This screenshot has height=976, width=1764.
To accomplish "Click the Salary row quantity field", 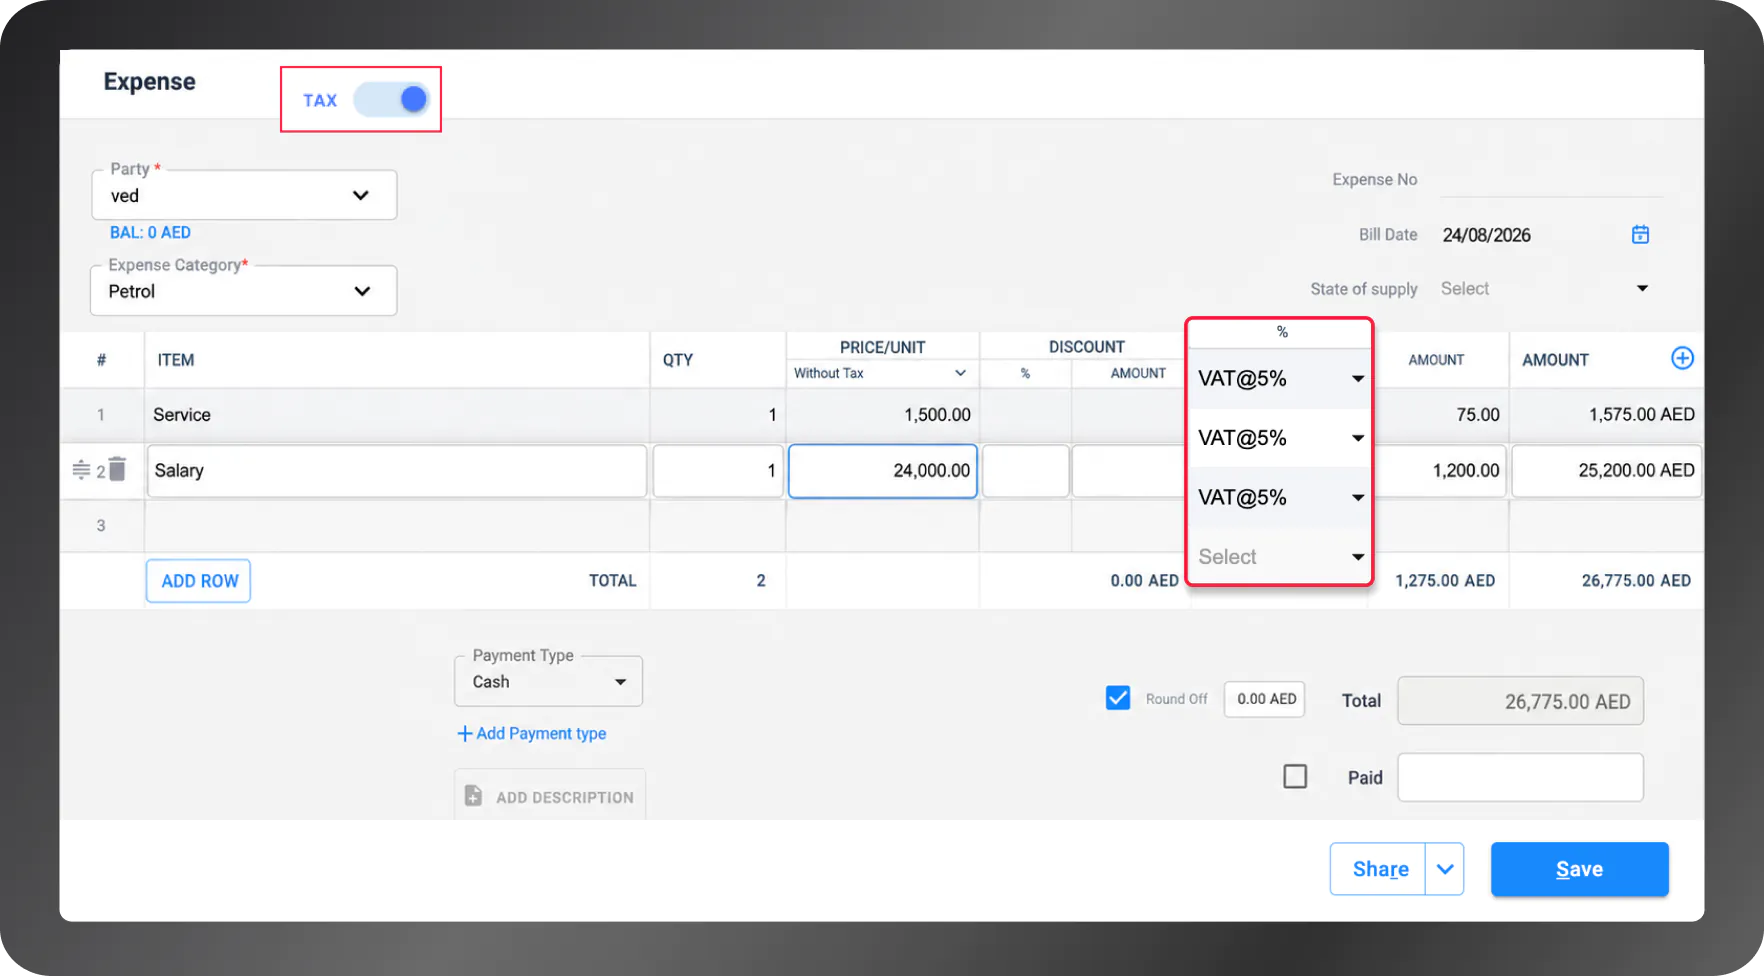I will click(x=718, y=470).
